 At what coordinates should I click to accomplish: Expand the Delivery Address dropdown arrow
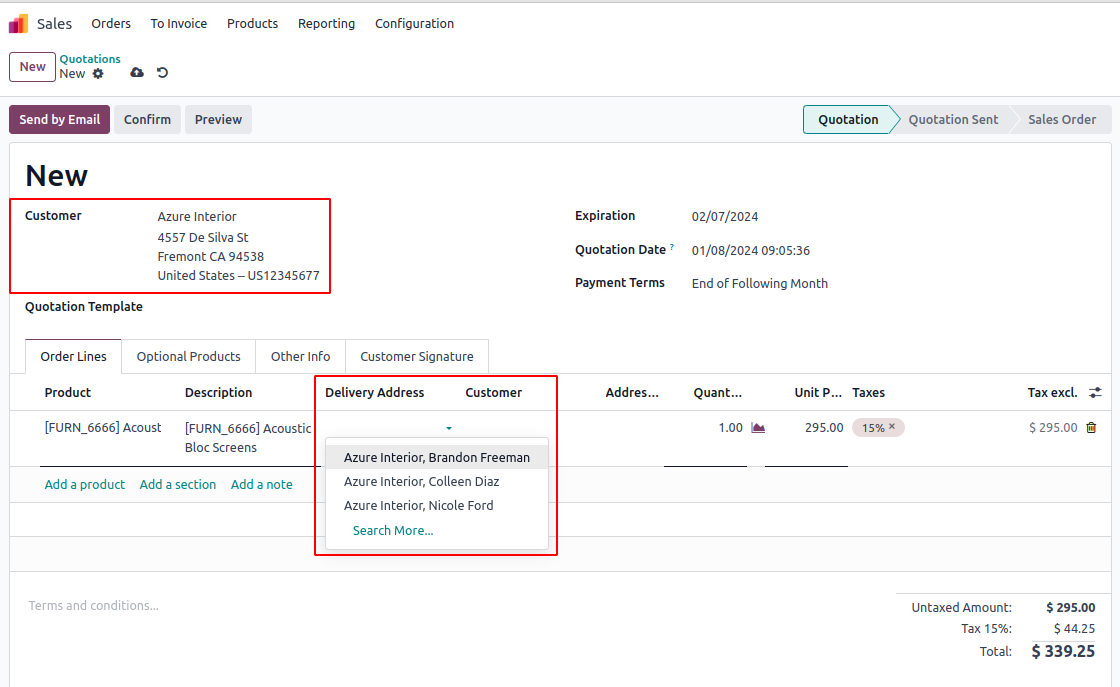pyautogui.click(x=449, y=428)
